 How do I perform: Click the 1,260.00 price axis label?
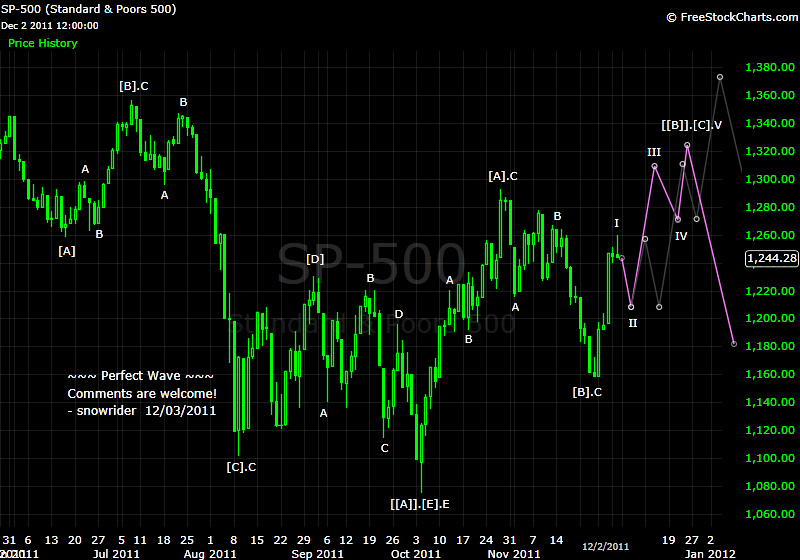click(x=770, y=236)
